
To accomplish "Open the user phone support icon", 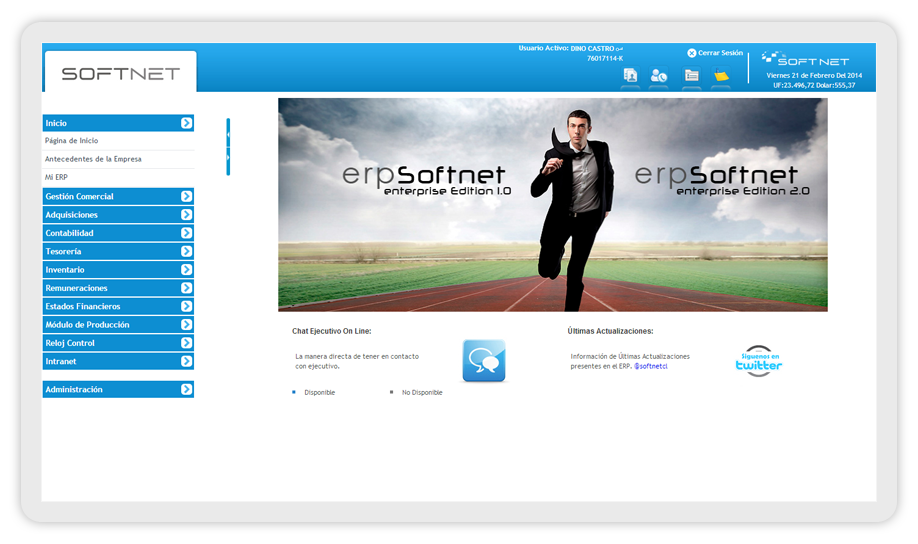I will point(659,75).
